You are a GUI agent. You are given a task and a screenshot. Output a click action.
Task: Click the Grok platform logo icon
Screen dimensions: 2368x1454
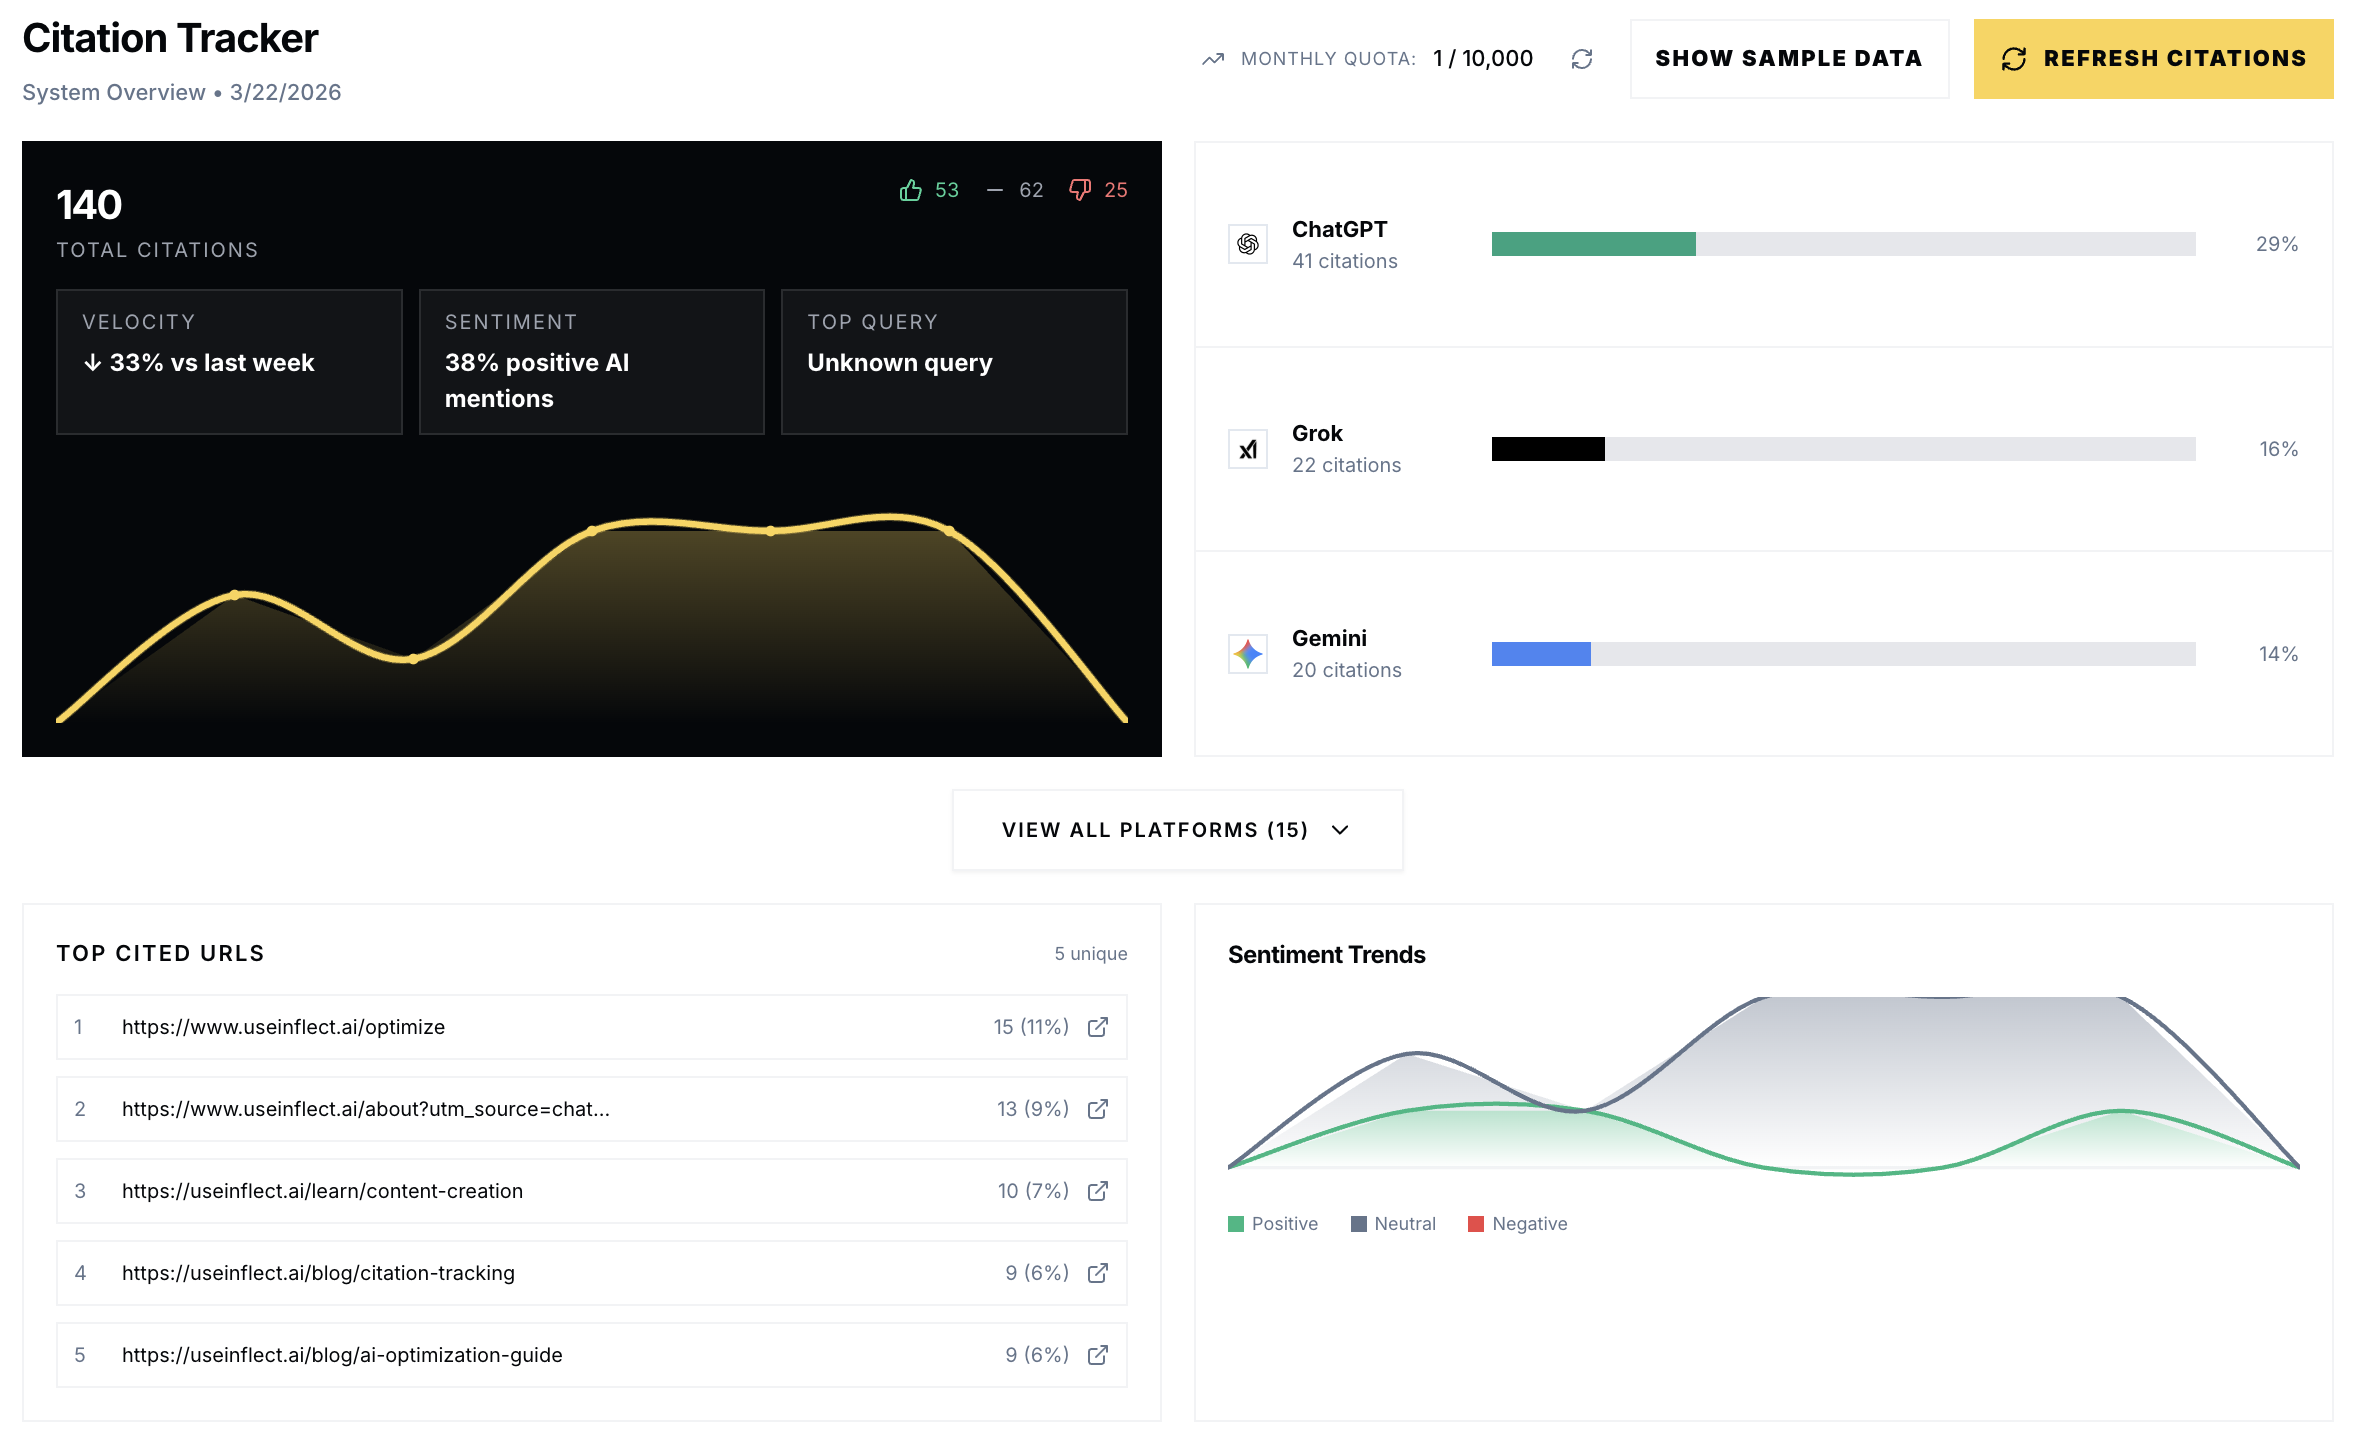pyautogui.click(x=1247, y=449)
